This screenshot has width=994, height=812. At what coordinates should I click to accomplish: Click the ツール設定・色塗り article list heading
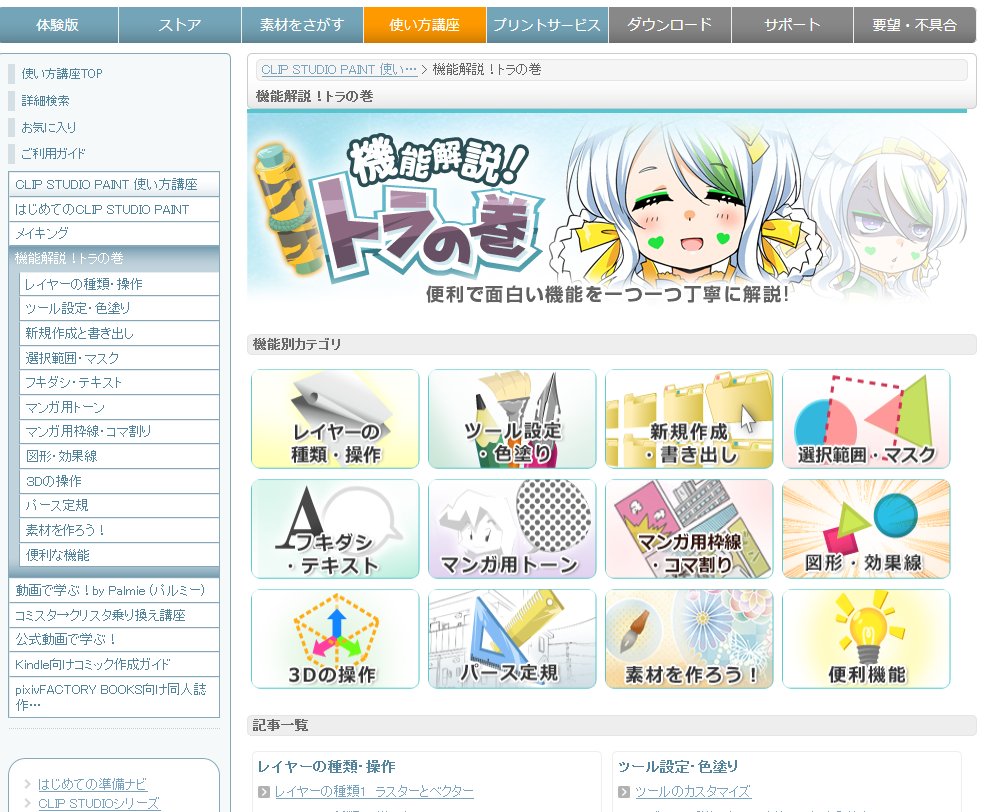(678, 767)
